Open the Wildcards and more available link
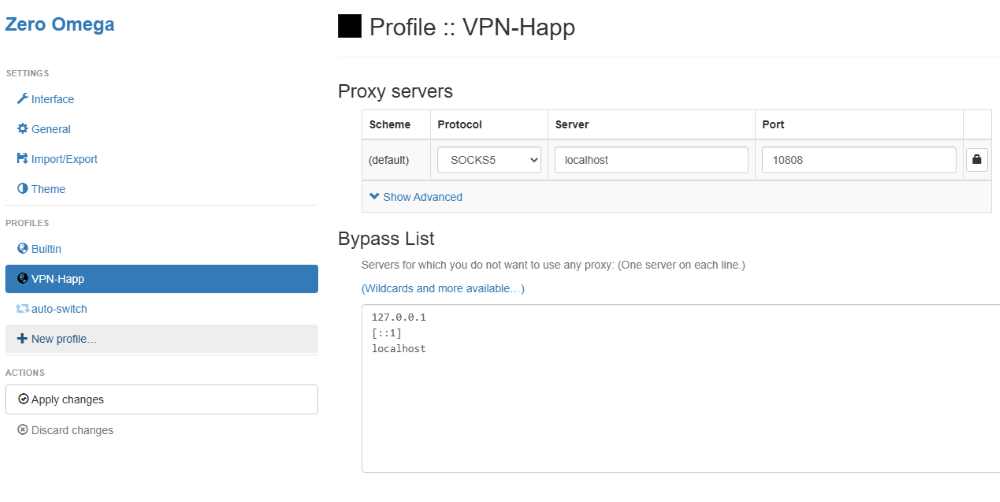 442,288
